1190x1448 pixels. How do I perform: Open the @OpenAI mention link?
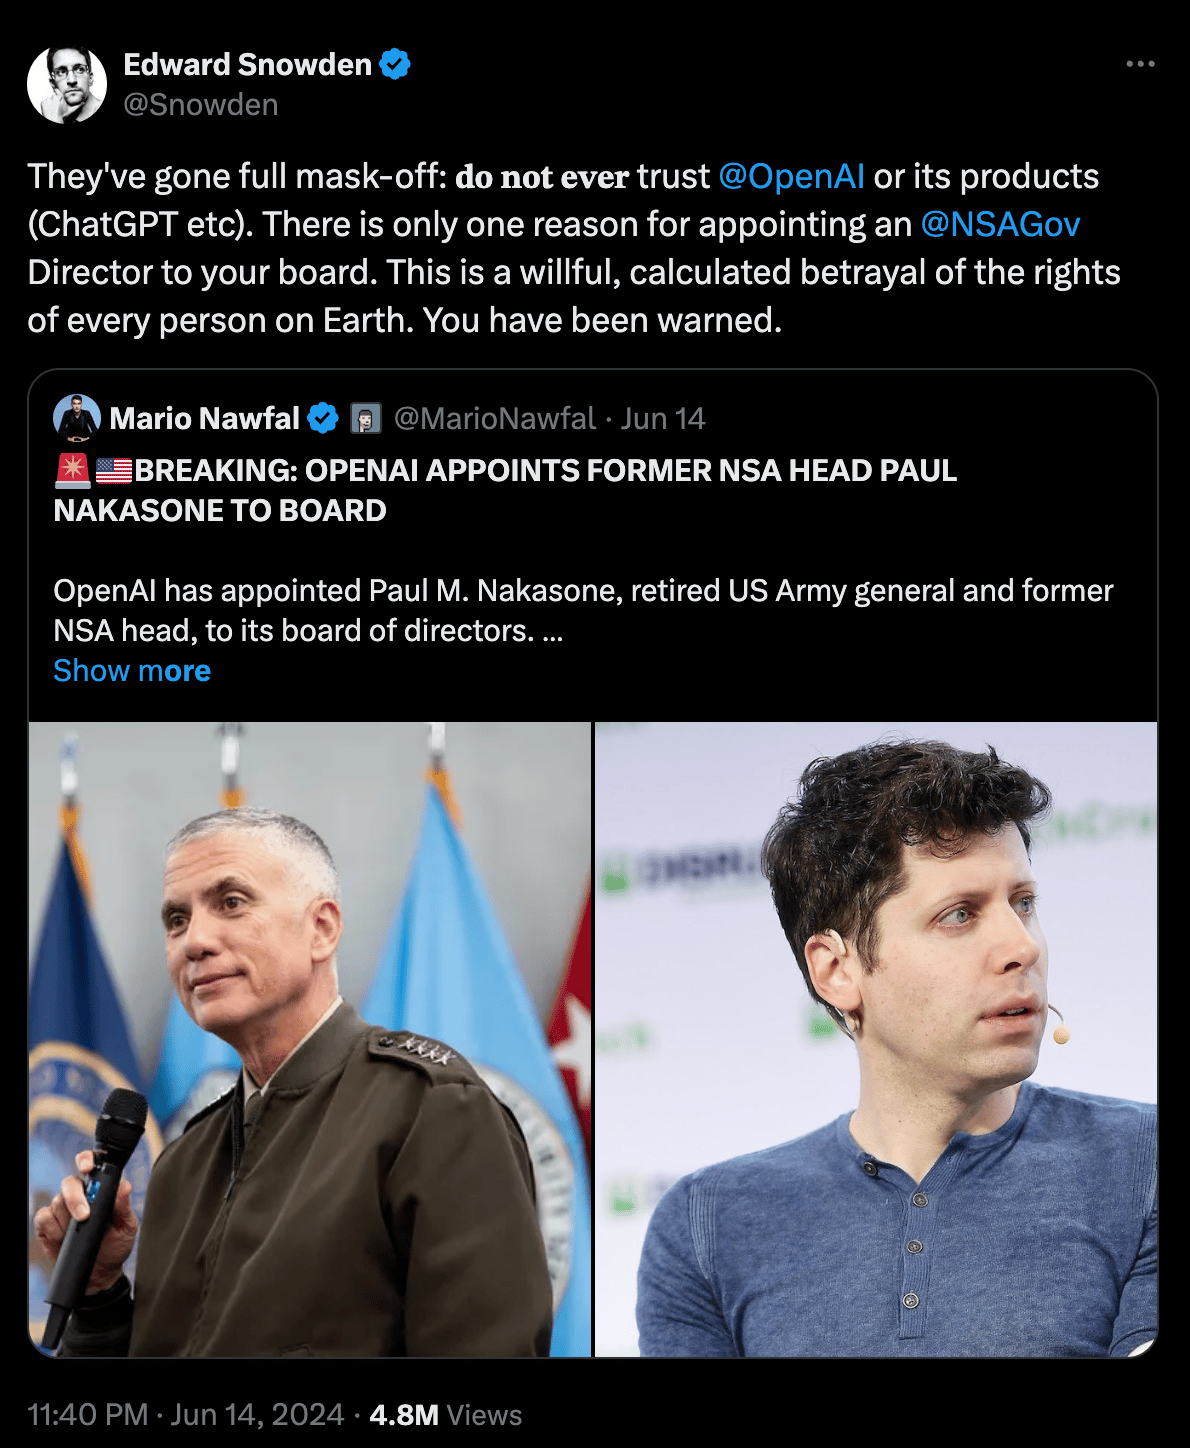tap(791, 176)
